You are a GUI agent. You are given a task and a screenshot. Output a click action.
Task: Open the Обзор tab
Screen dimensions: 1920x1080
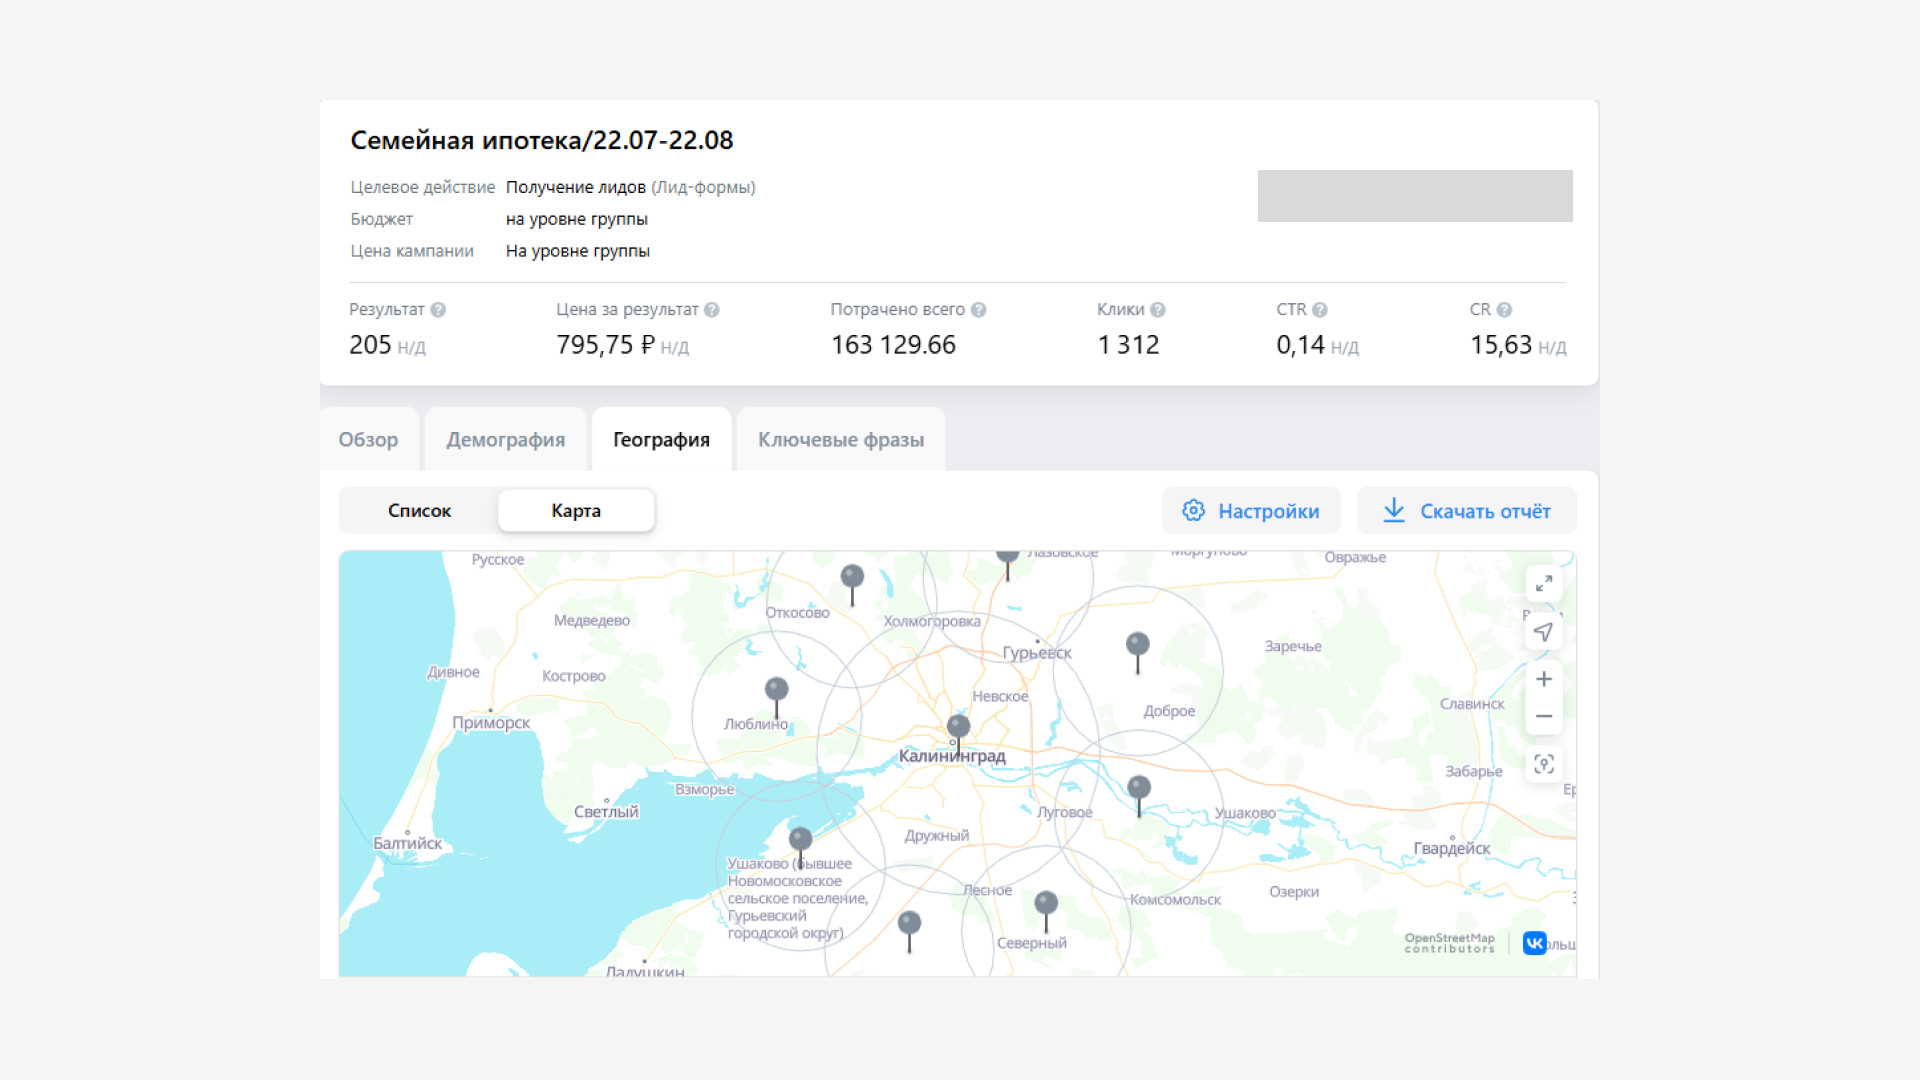368,440
